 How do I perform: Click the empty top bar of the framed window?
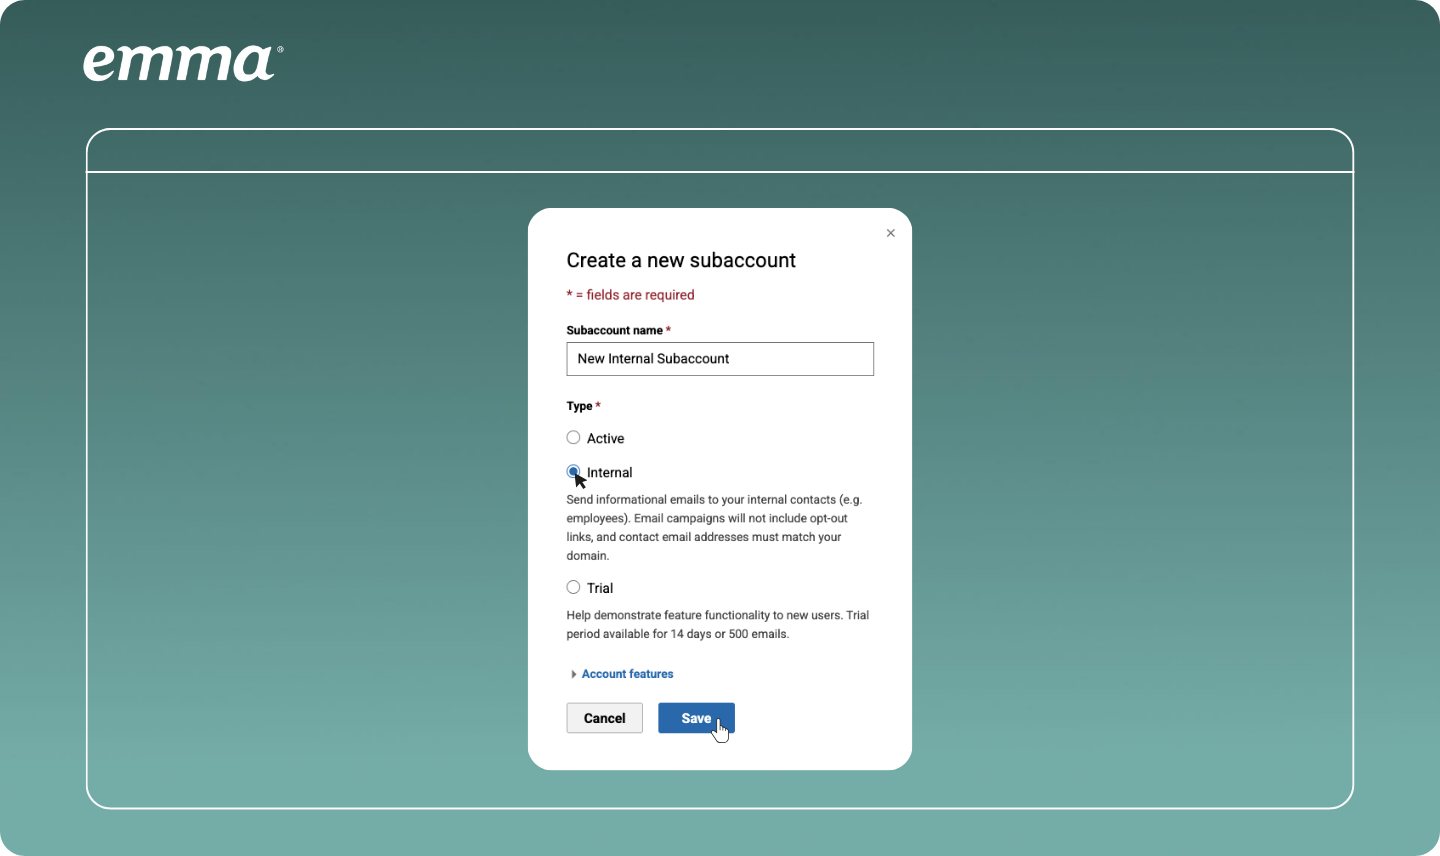point(720,151)
